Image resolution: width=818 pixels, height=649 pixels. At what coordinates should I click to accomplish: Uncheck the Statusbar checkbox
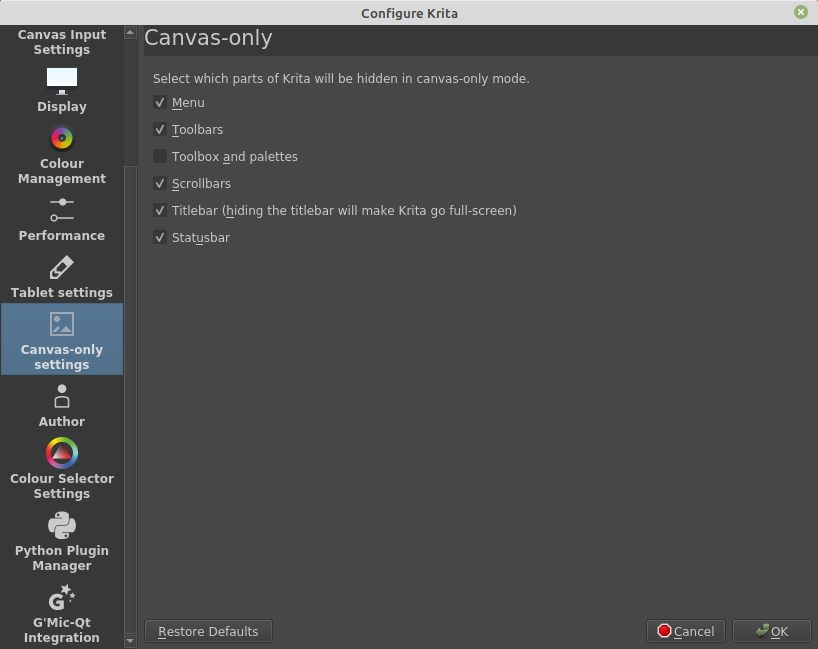pyautogui.click(x=160, y=238)
